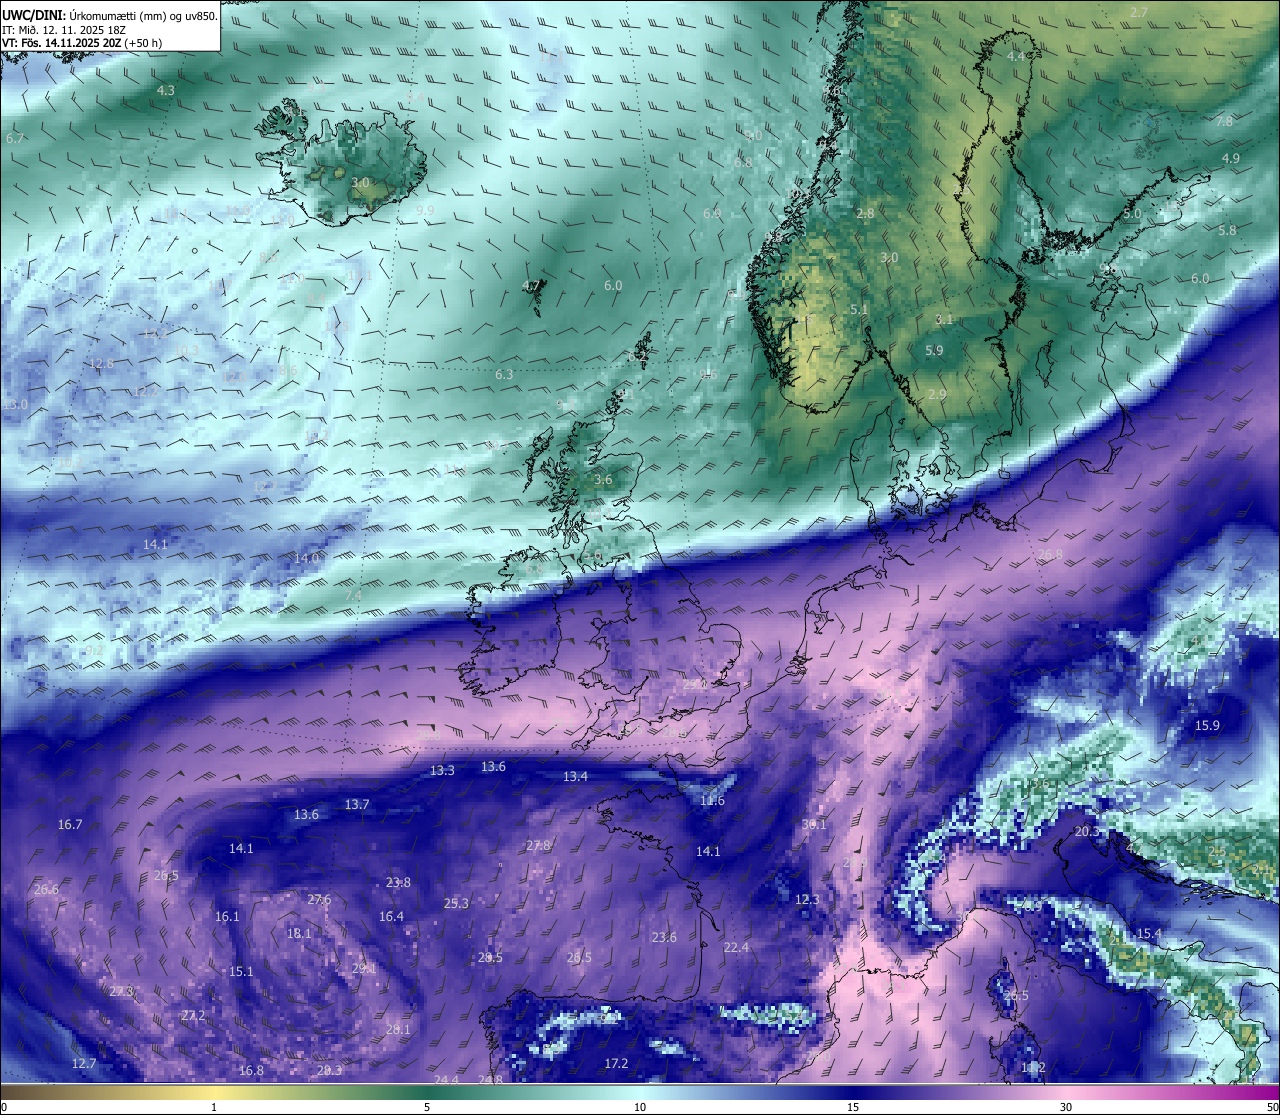Click the map value '27.3'
1280x1115 pixels.
[x=121, y=991]
